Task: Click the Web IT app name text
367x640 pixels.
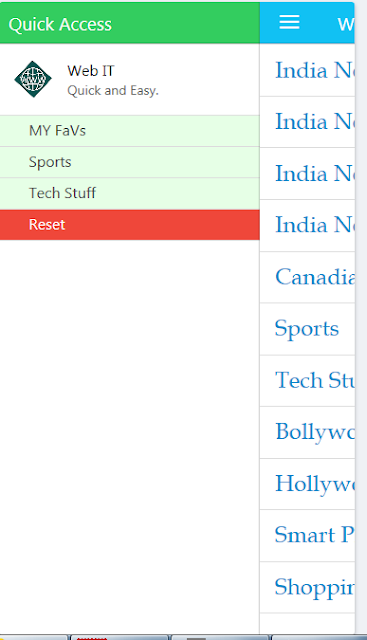Action: [x=91, y=71]
